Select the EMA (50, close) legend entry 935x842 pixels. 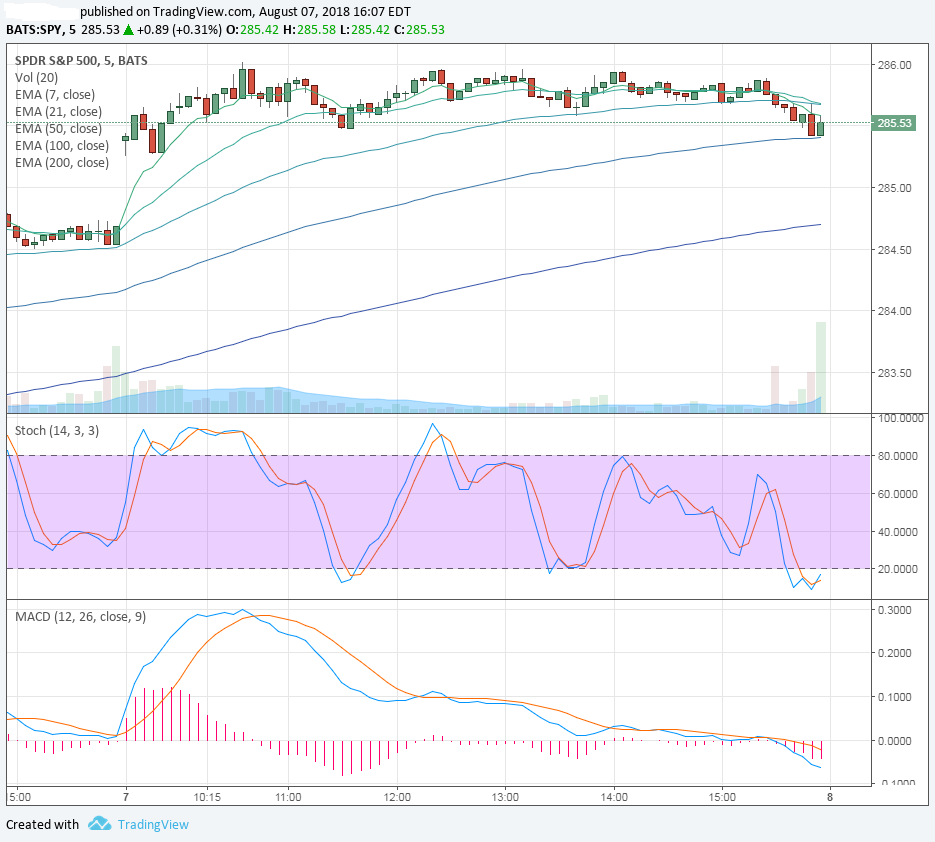58,129
